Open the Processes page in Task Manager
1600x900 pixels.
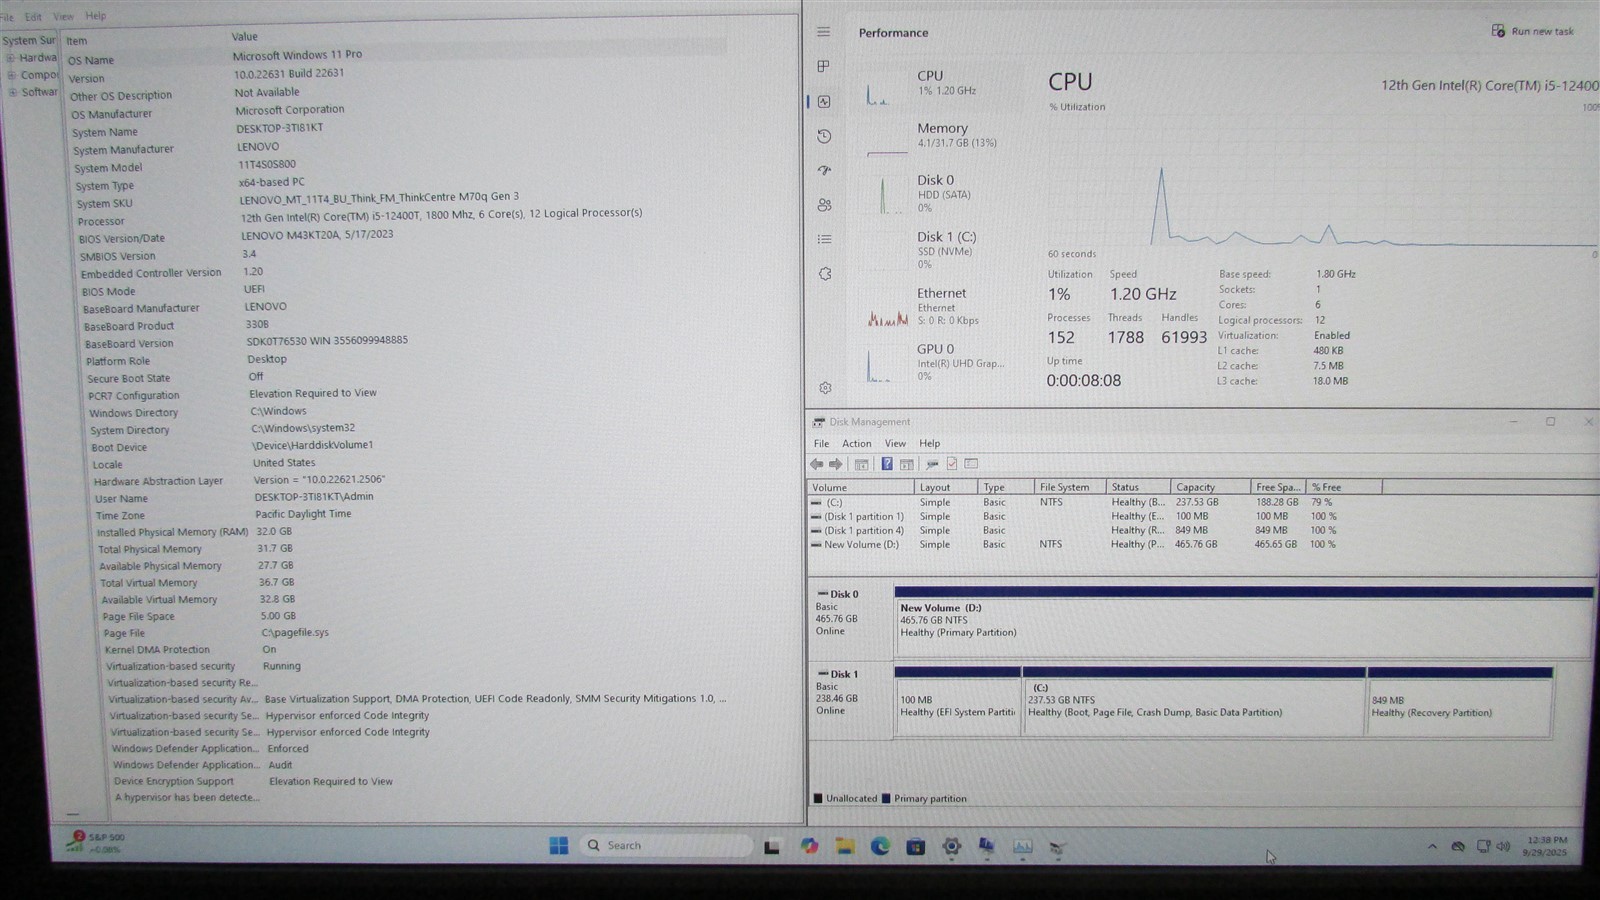point(823,66)
